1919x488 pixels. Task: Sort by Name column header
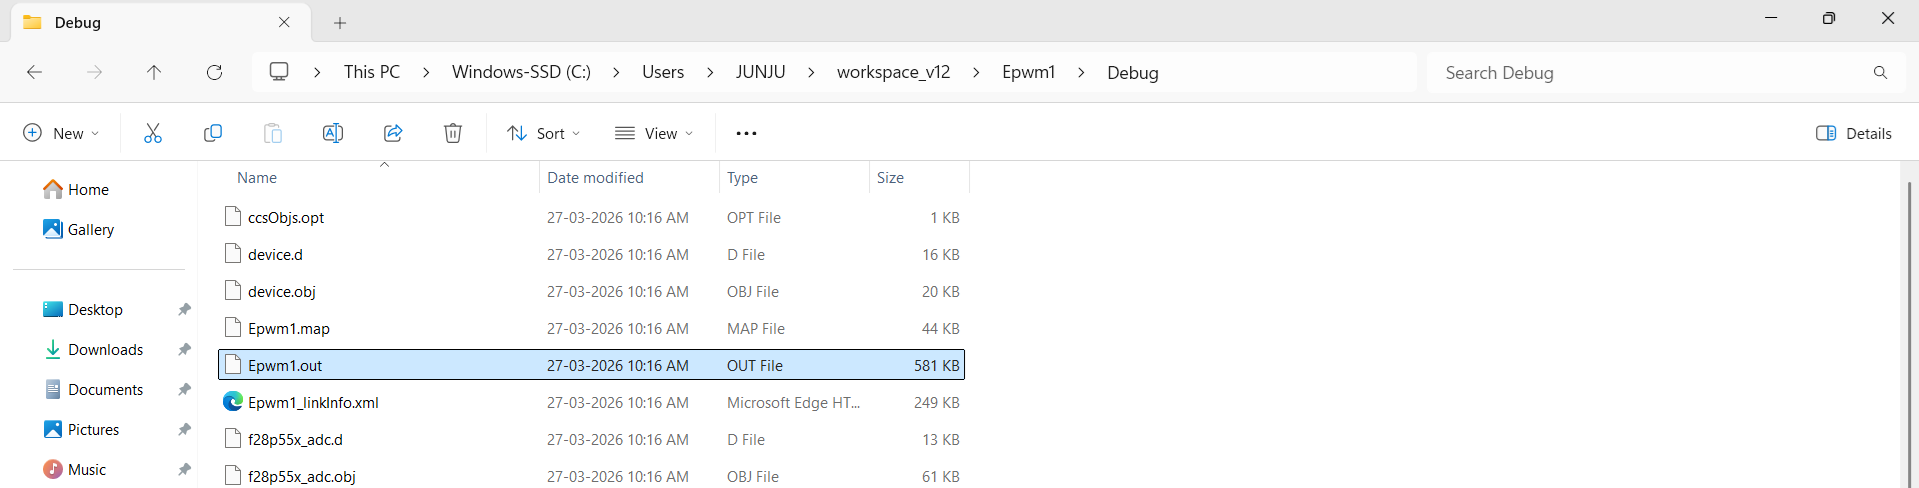tap(257, 178)
